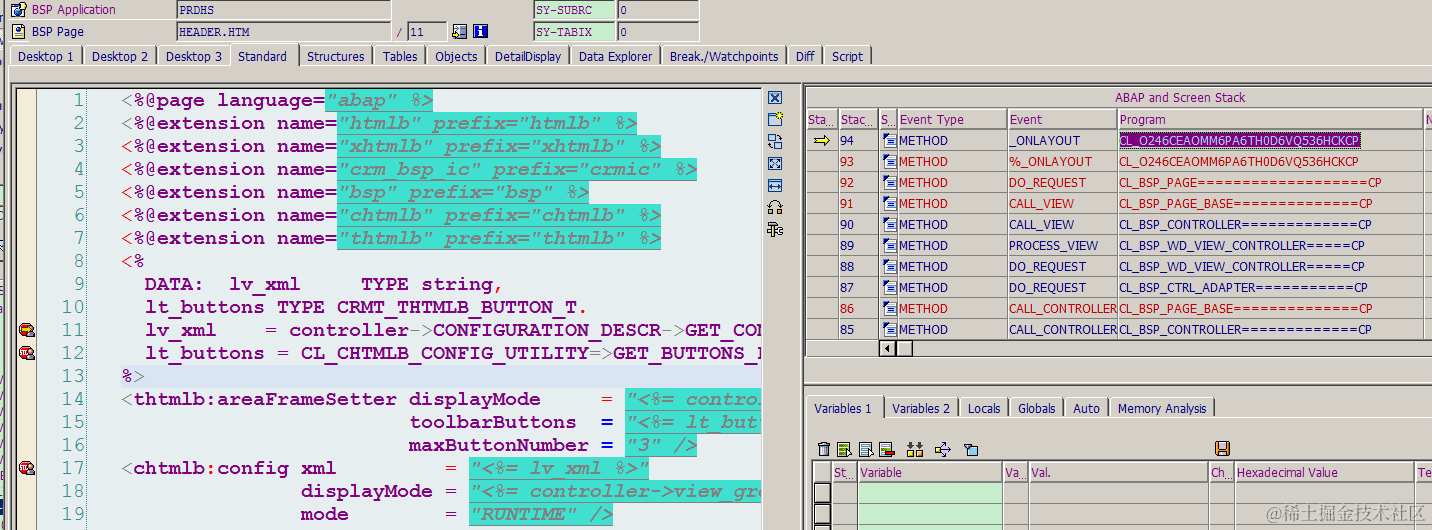Viewport: 1432px width, 530px height.
Task: Switch to Desktop 1 tab
Action: pyautogui.click(x=46, y=57)
